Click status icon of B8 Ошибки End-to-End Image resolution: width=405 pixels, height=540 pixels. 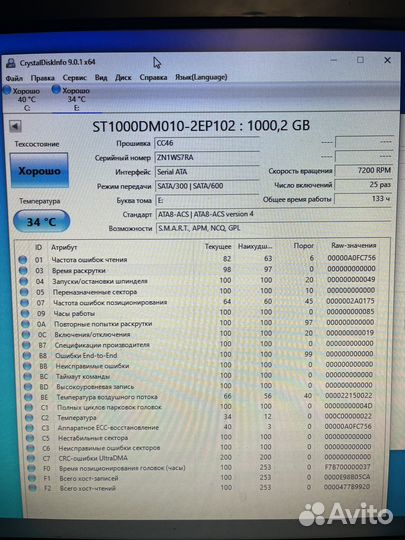(27, 356)
